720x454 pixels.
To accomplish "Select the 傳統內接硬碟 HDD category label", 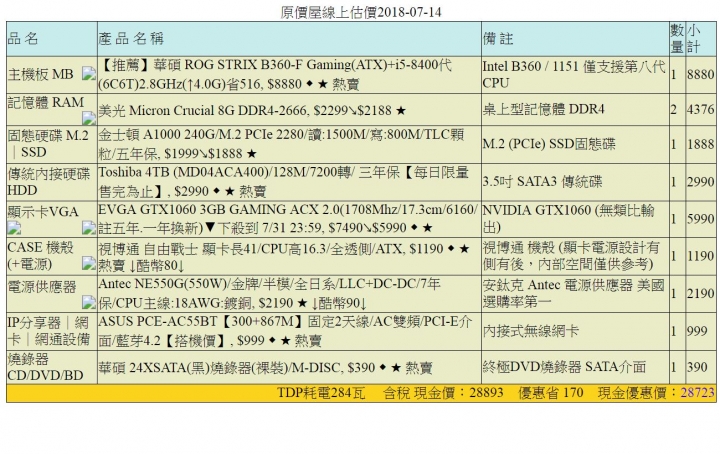I will pyautogui.click(x=49, y=182).
